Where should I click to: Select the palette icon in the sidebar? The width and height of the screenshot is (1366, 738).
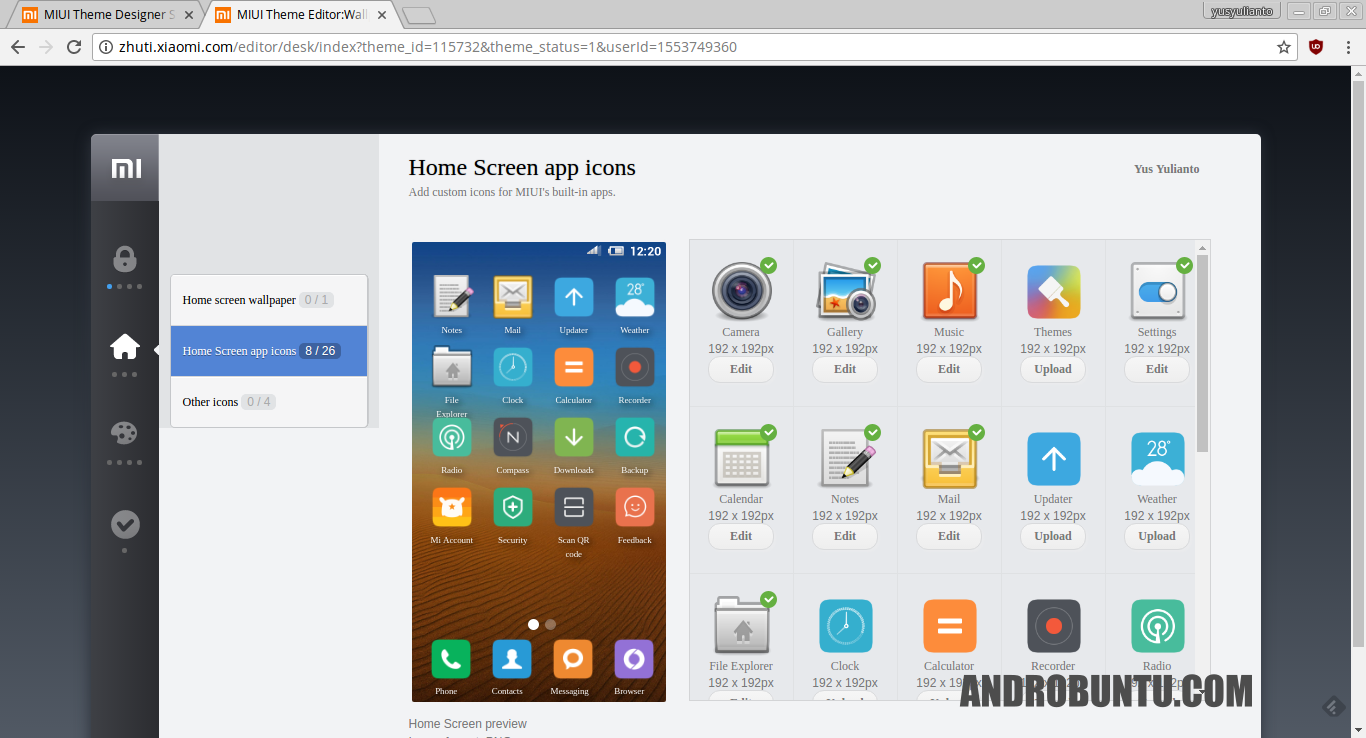[124, 432]
